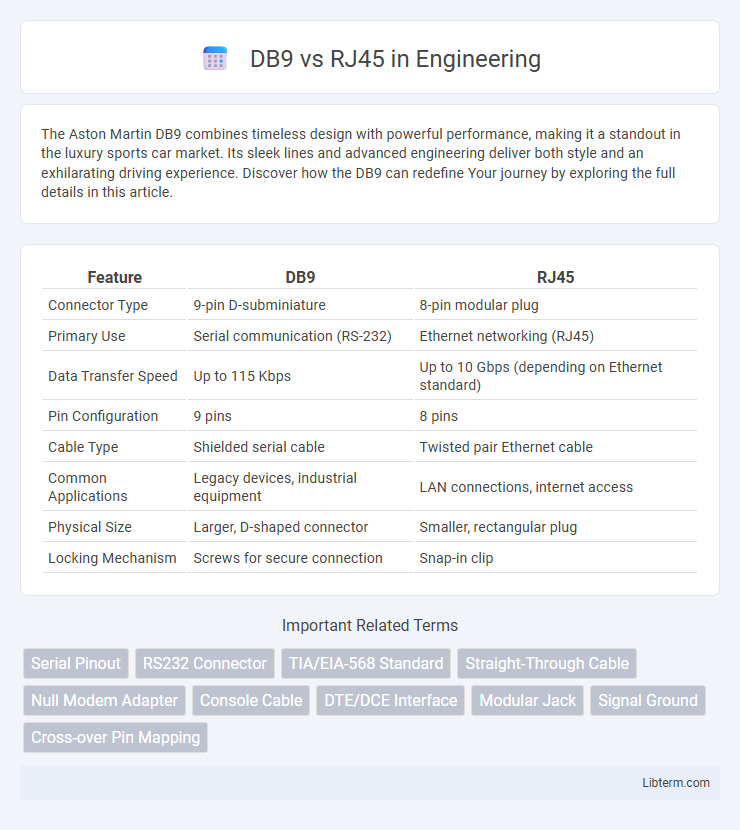Open the Signal Ground tag
The width and height of the screenshot is (740, 830).
coord(648,700)
